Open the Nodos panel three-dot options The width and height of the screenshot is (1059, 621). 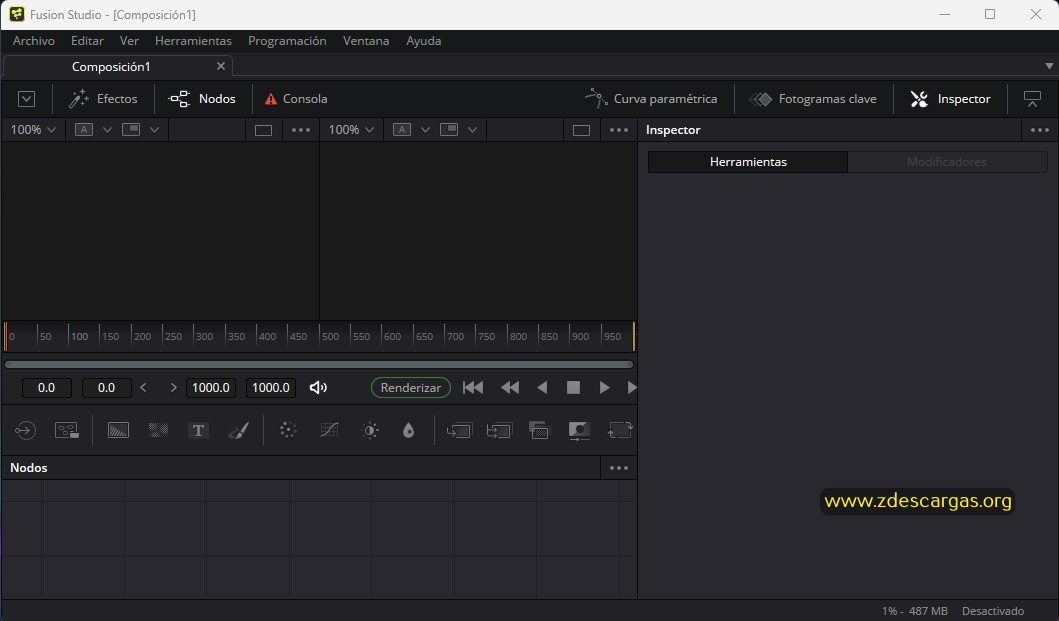619,468
